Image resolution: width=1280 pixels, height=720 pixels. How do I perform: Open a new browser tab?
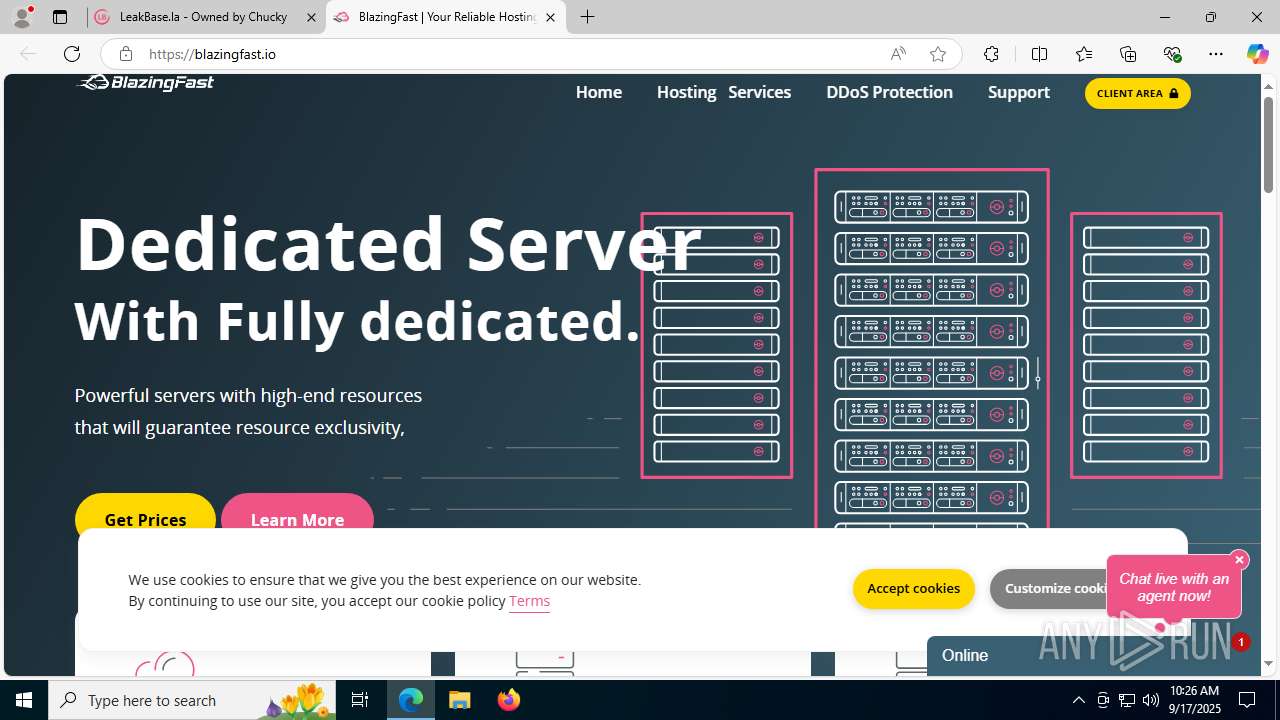[x=588, y=17]
